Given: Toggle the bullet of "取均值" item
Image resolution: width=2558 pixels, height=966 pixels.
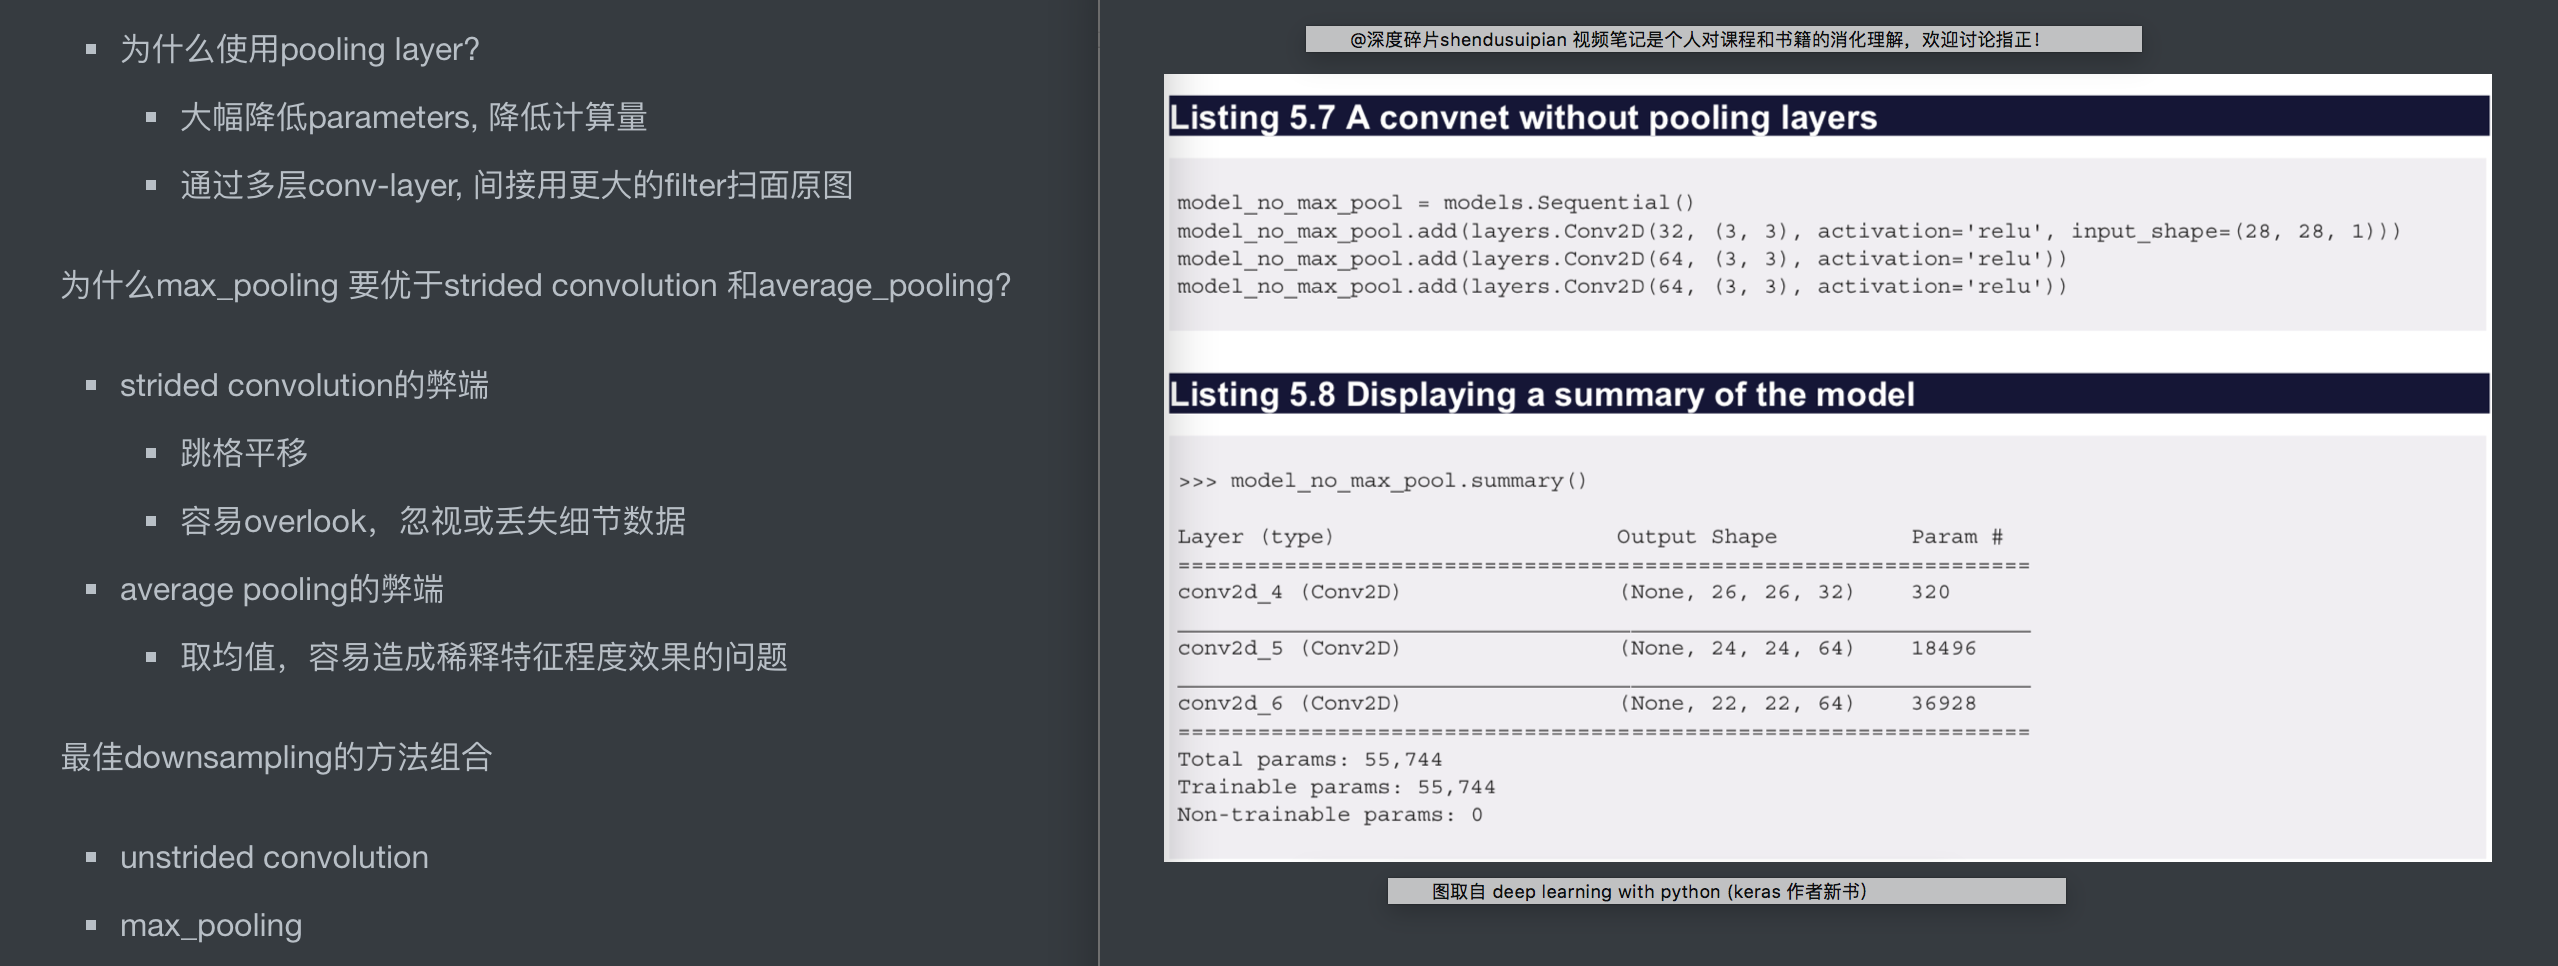Looking at the screenshot, I should [150, 657].
